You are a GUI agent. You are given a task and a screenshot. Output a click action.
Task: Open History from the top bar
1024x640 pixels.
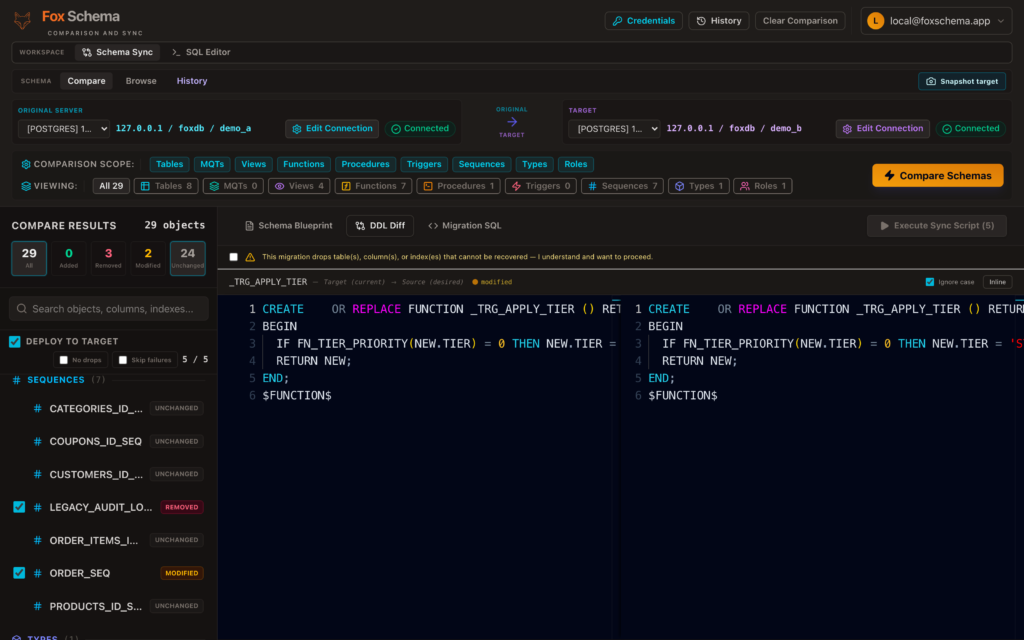point(718,21)
